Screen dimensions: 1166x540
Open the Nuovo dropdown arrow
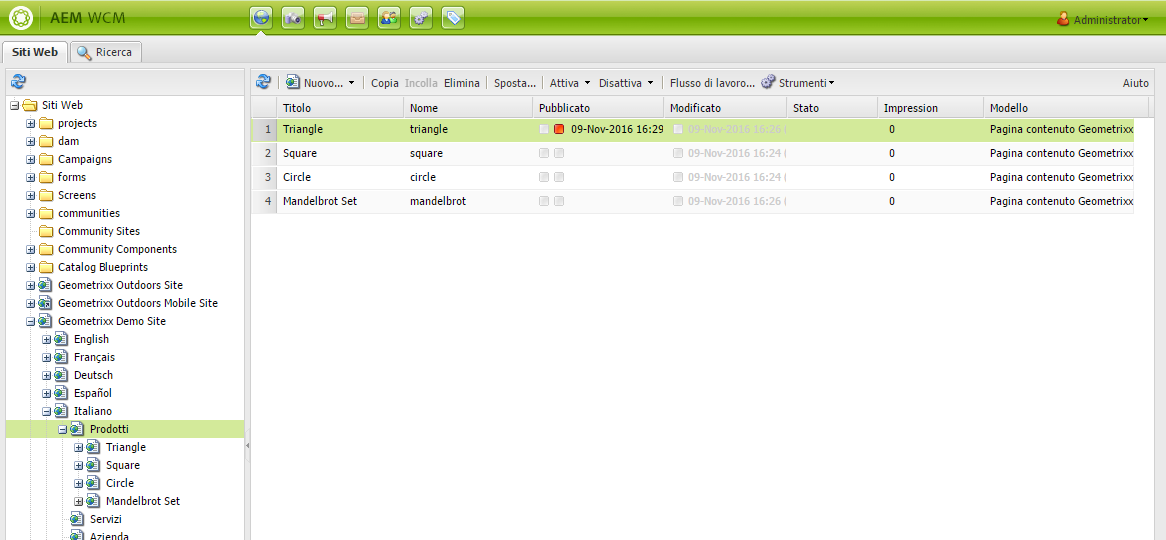click(351, 83)
